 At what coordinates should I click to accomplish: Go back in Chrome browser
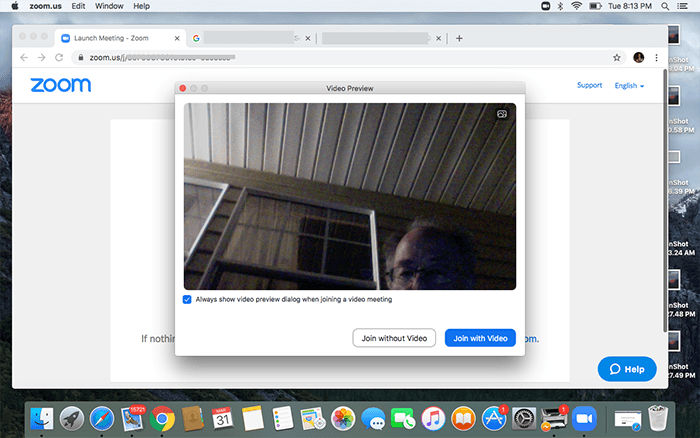[x=24, y=58]
